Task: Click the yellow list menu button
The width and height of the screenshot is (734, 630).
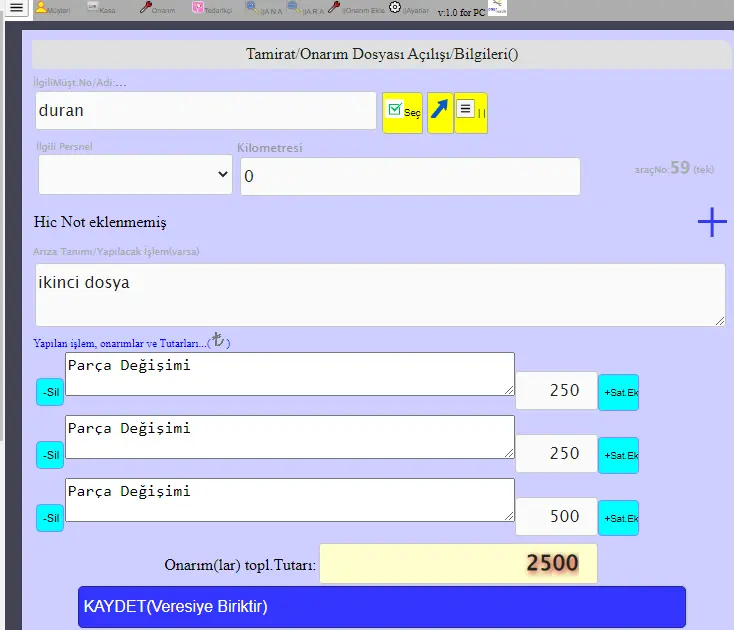Action: (470, 112)
